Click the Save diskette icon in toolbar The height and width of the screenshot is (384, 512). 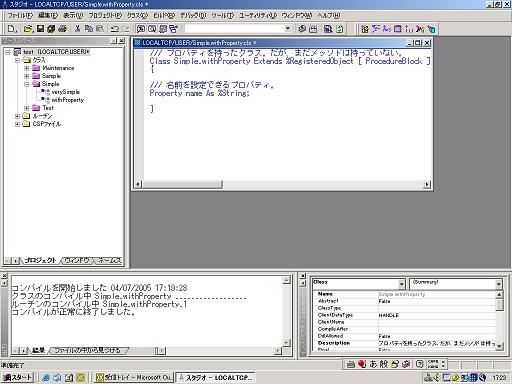point(40,29)
